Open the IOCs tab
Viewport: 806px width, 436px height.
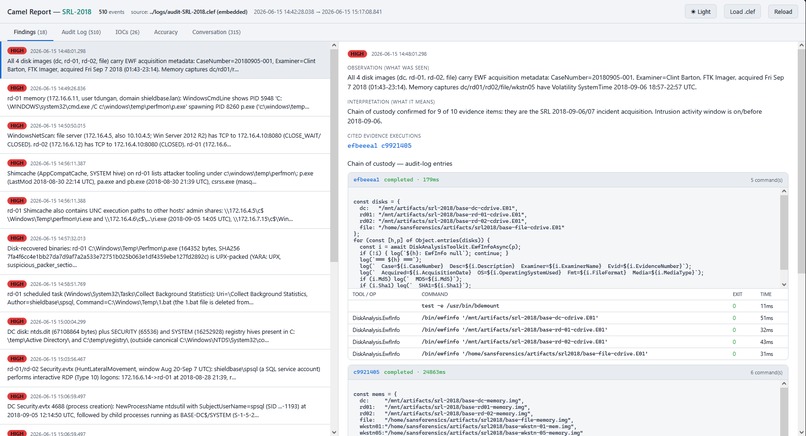click(x=127, y=32)
